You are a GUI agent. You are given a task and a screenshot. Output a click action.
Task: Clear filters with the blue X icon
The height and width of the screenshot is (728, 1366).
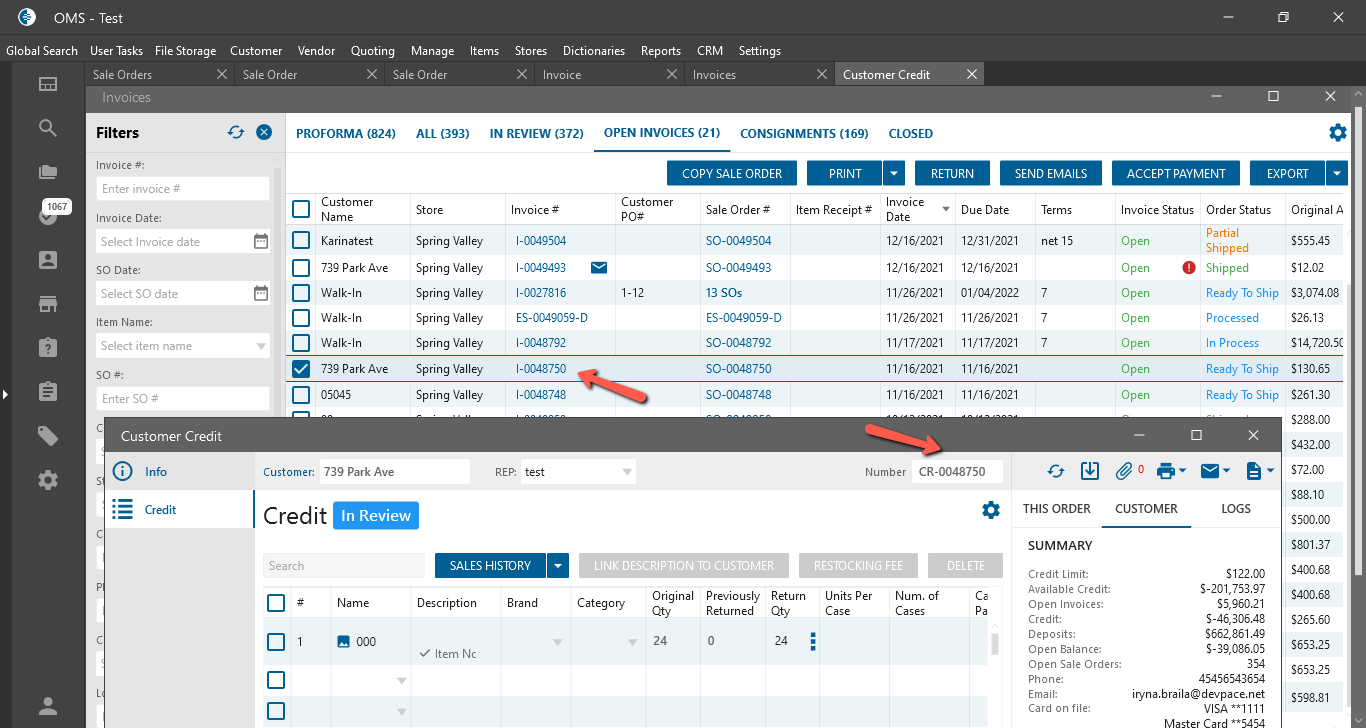[264, 132]
